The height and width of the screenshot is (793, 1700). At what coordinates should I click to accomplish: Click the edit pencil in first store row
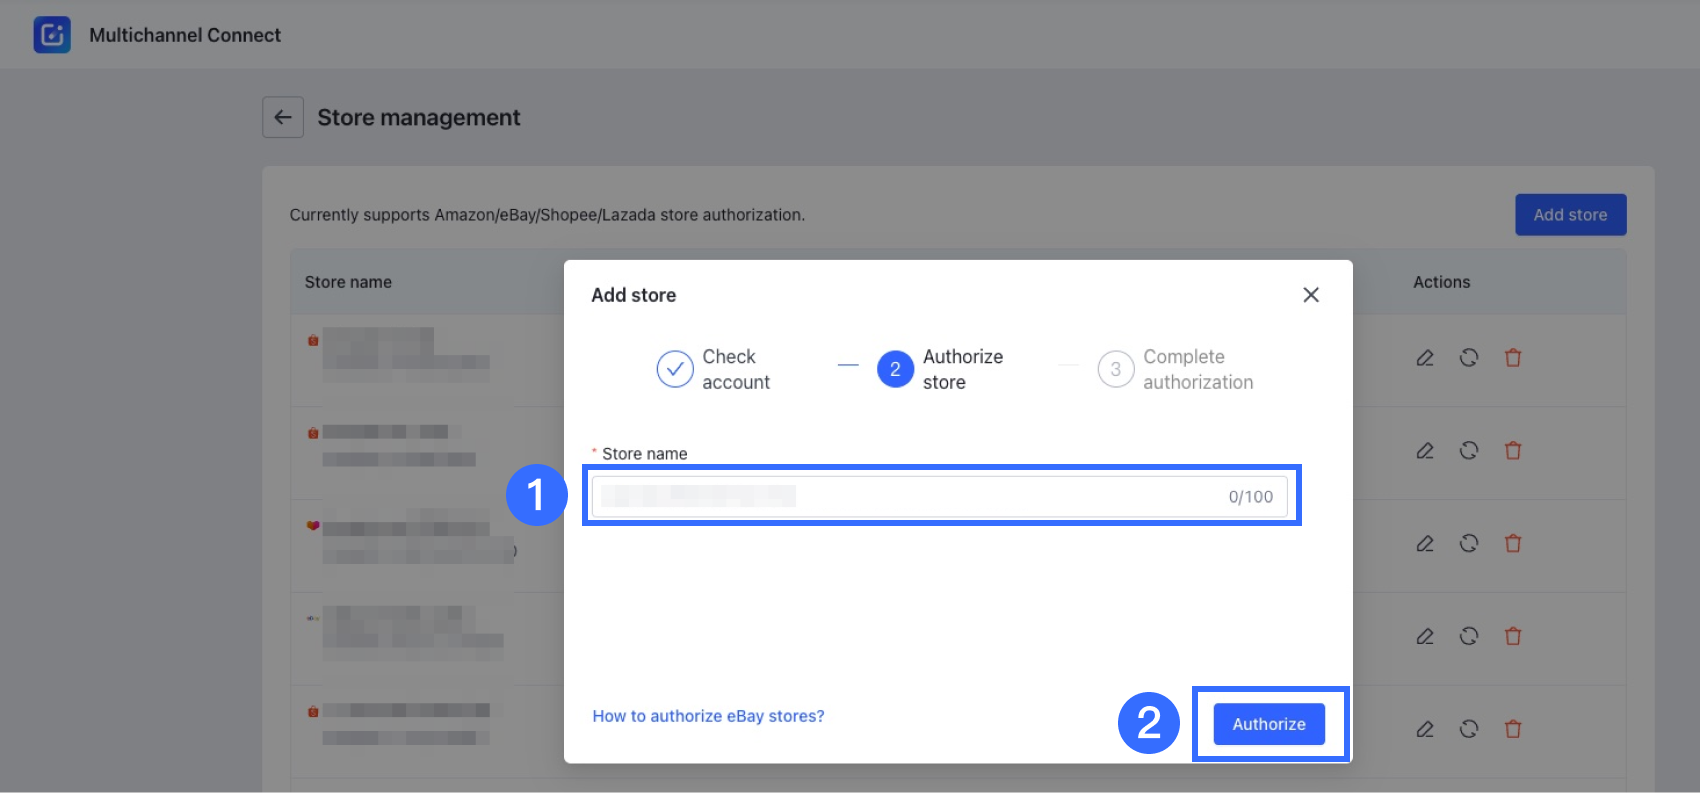coord(1425,358)
